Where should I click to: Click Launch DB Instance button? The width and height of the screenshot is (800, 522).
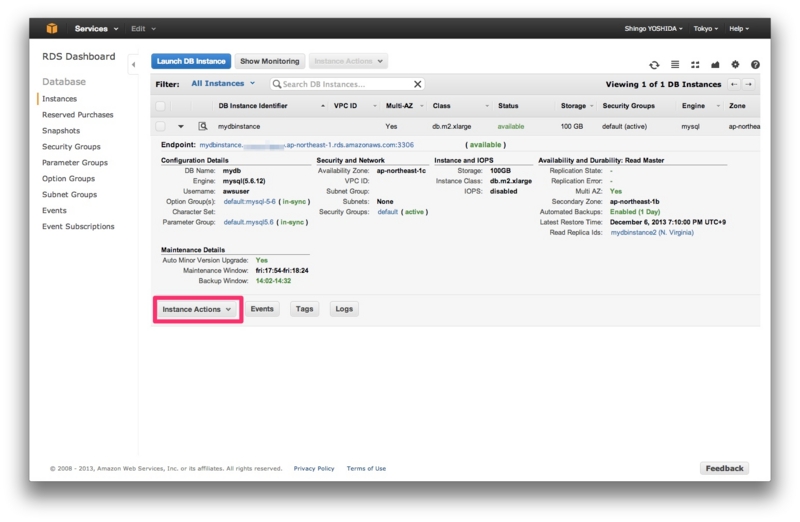pyautogui.click(x=191, y=61)
